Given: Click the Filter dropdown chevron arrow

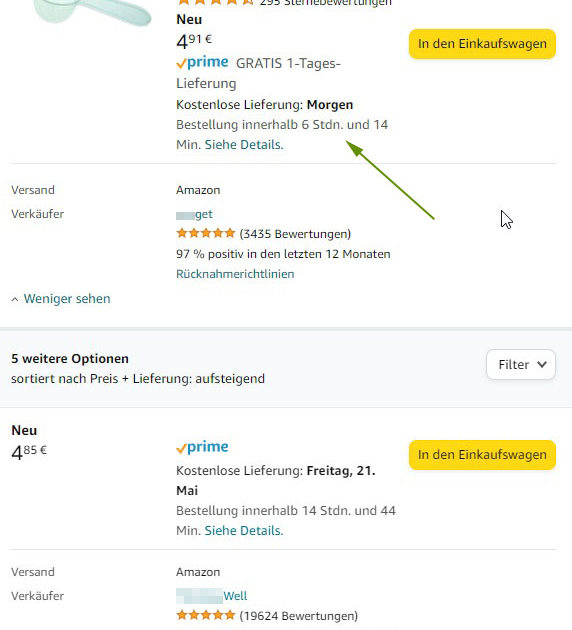Looking at the screenshot, I should click(x=542, y=364).
